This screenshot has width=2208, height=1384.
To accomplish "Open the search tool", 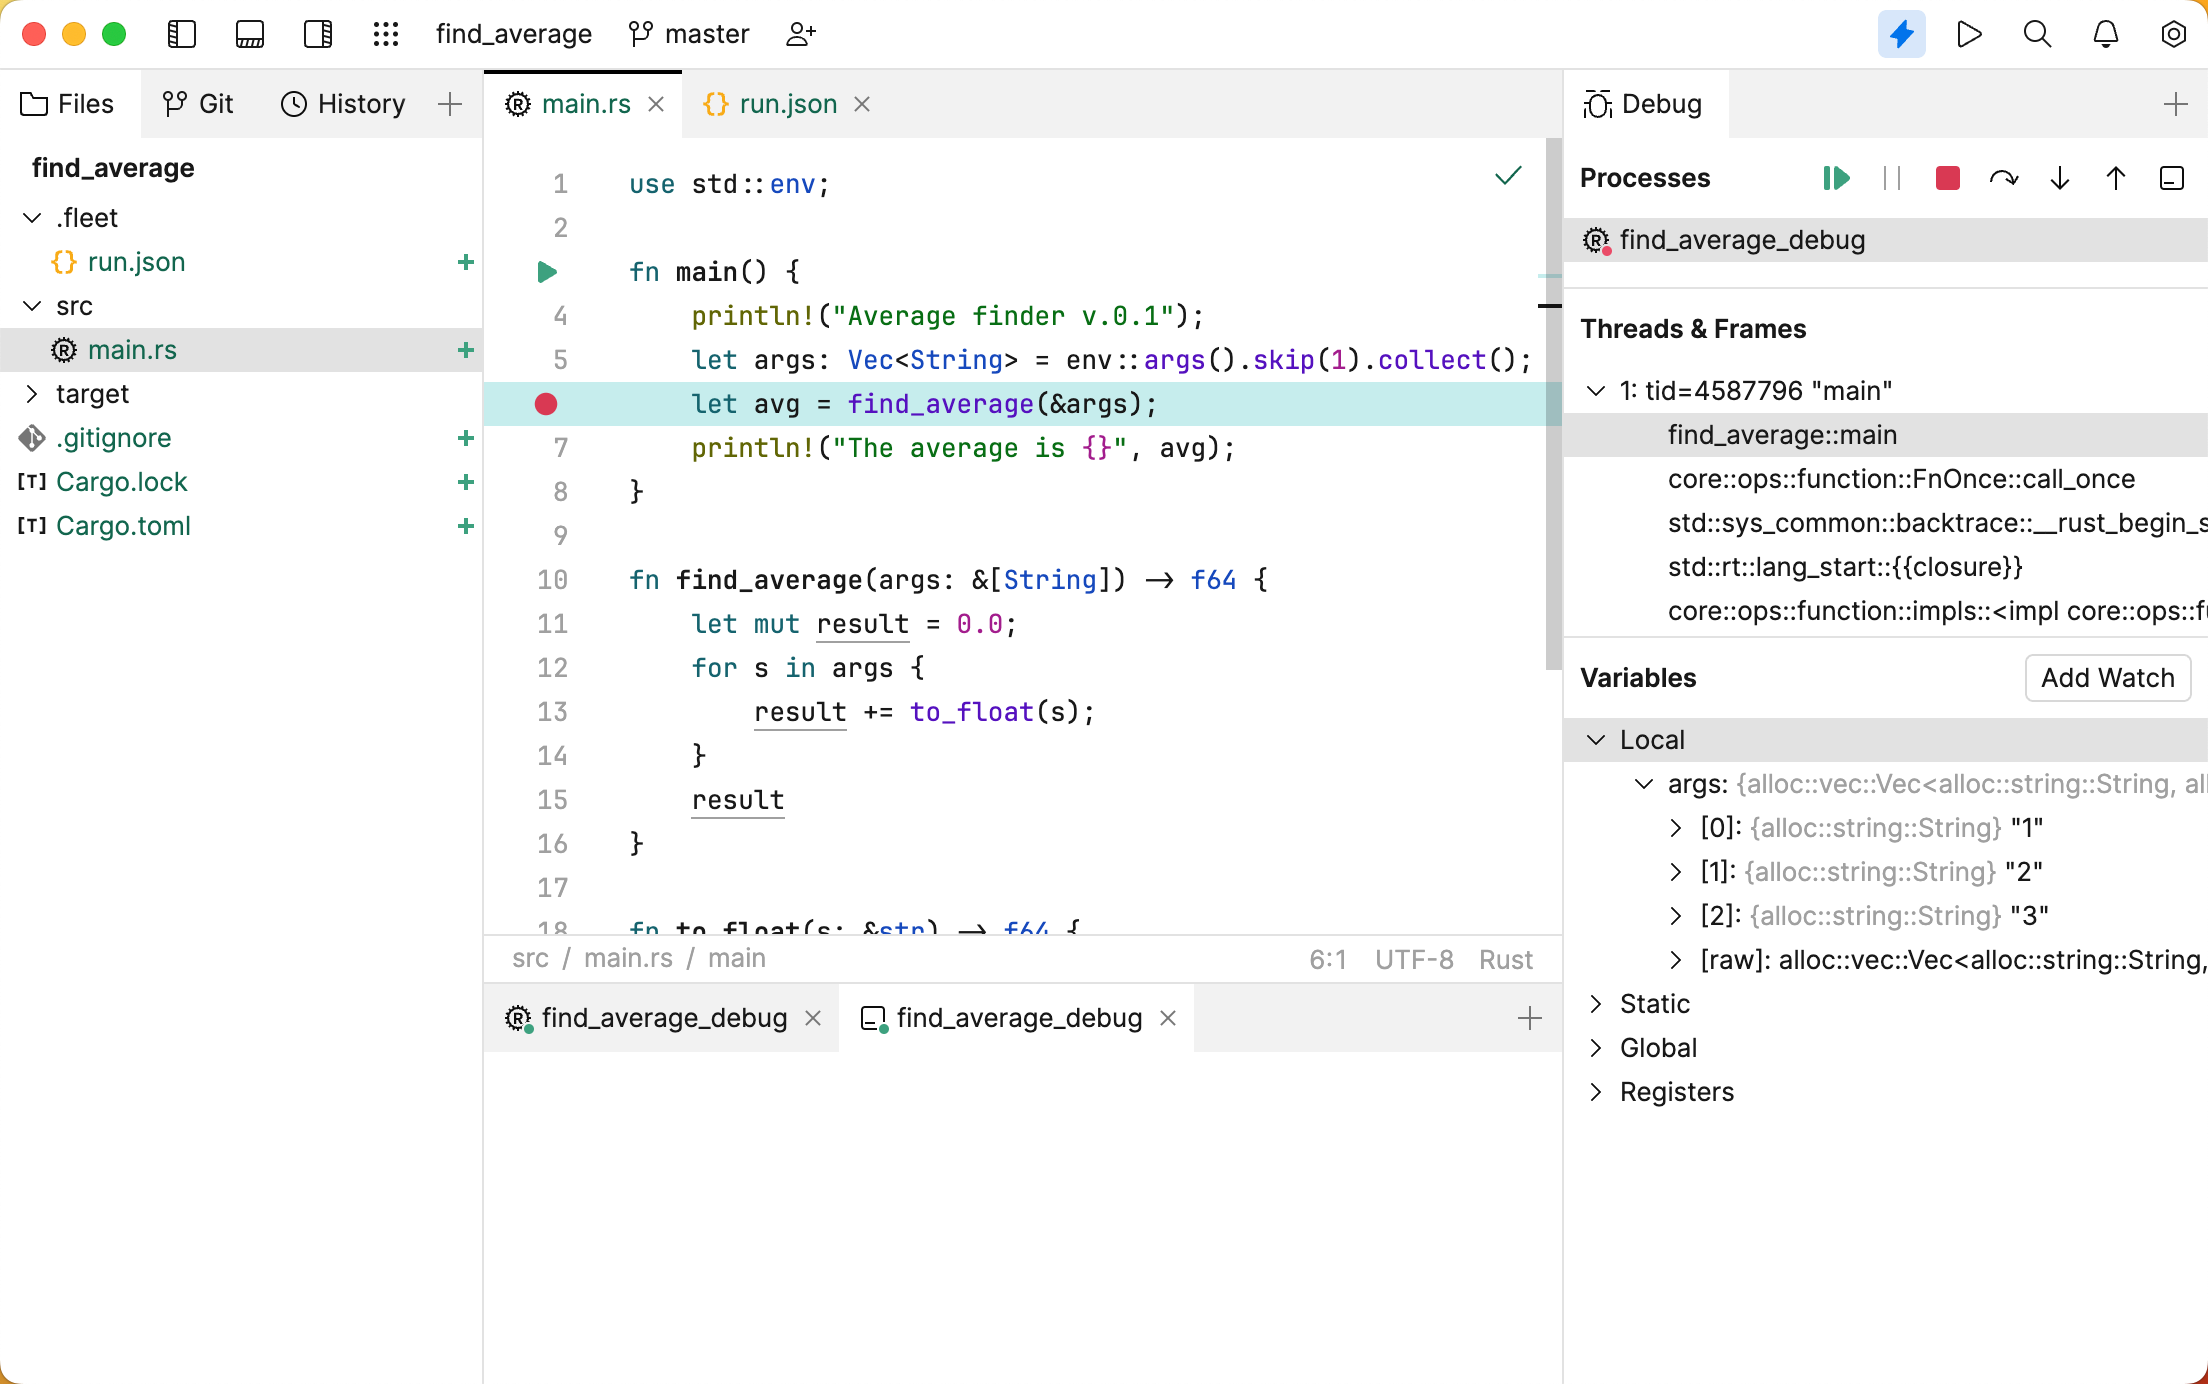I will click(2036, 33).
